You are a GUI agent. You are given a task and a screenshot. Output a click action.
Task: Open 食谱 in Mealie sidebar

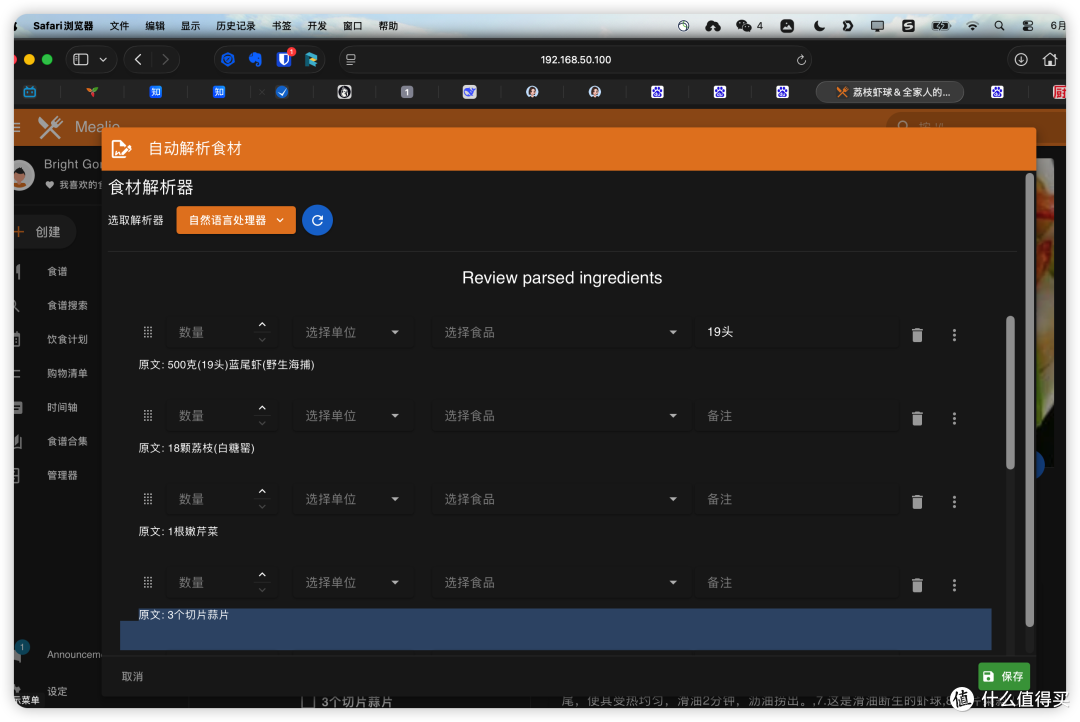(x=56, y=271)
